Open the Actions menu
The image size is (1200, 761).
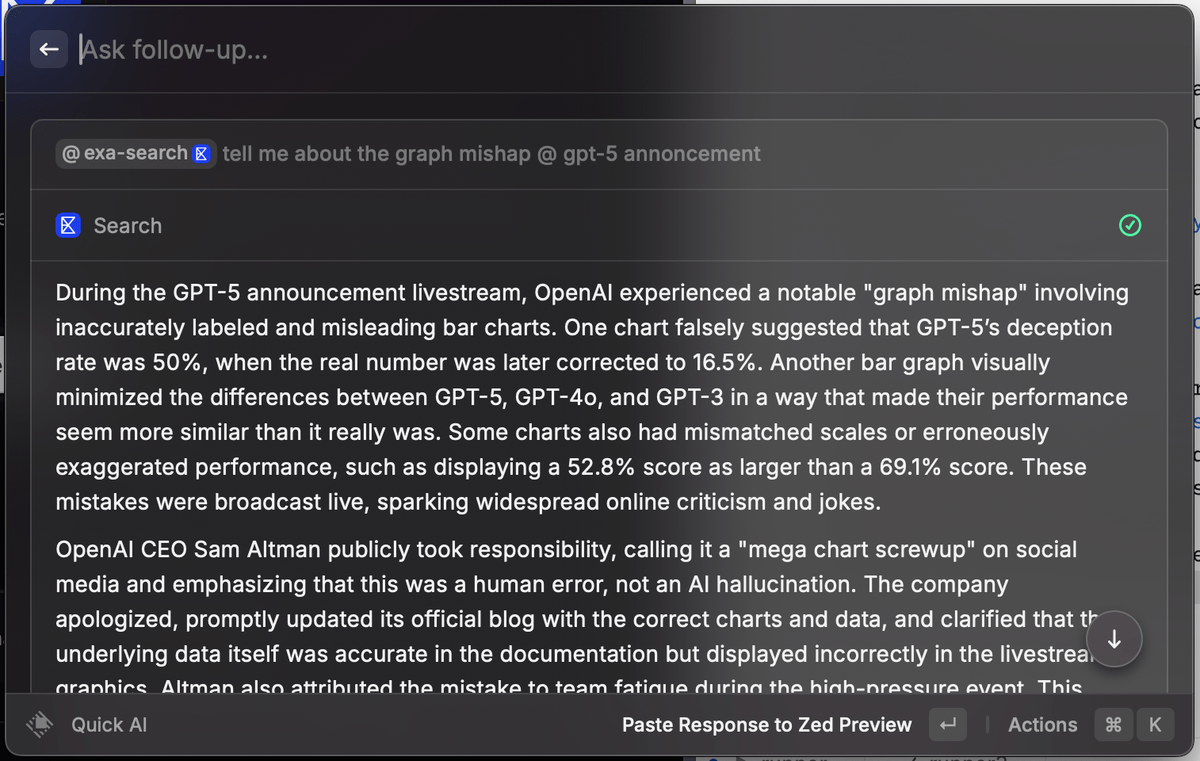(x=1042, y=724)
